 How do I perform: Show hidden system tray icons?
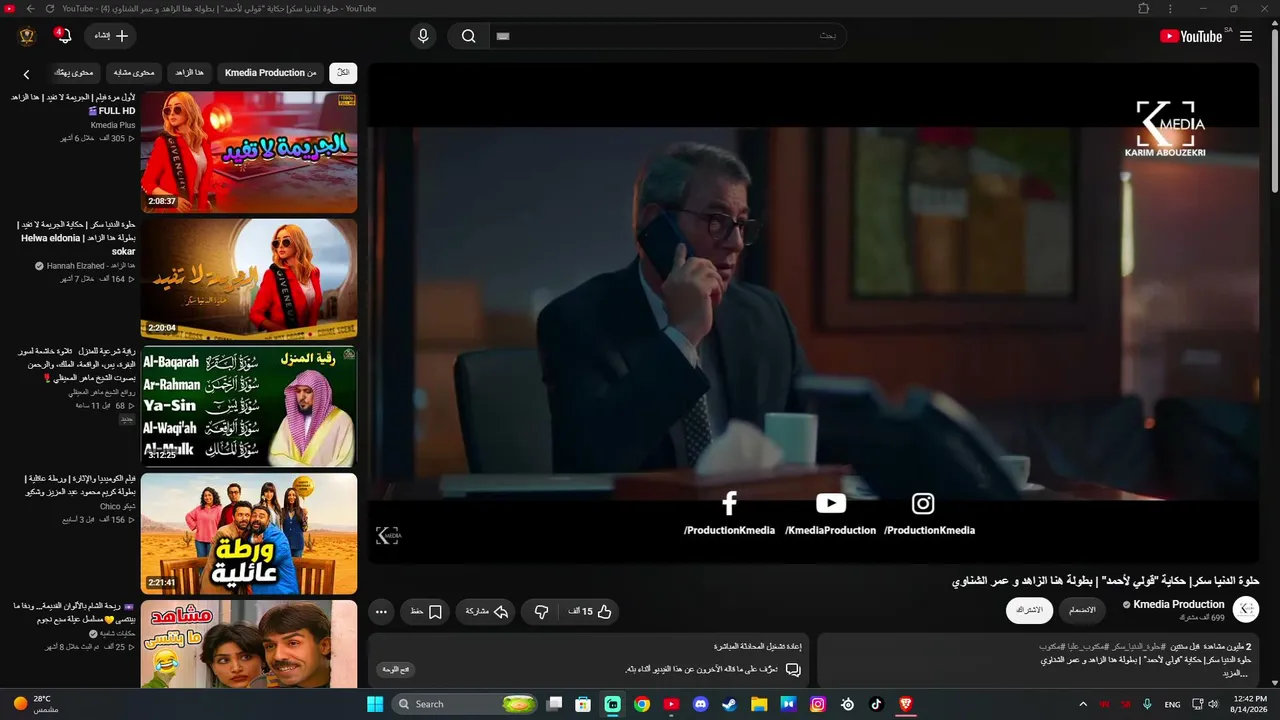pyautogui.click(x=1083, y=704)
